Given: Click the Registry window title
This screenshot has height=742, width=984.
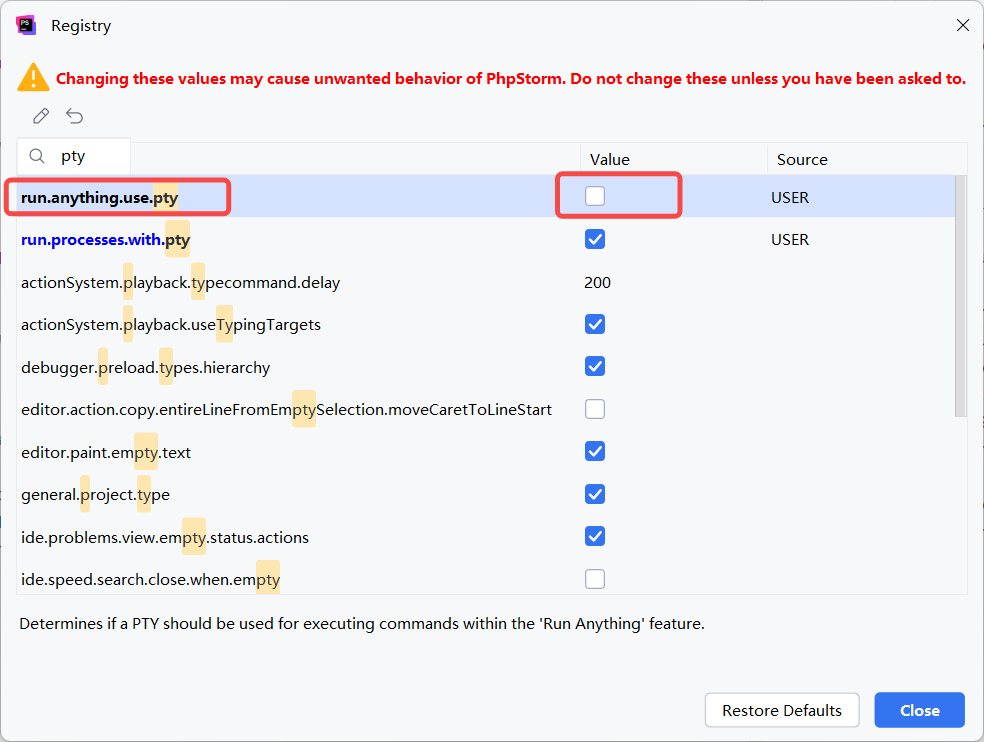Looking at the screenshot, I should [x=81, y=26].
